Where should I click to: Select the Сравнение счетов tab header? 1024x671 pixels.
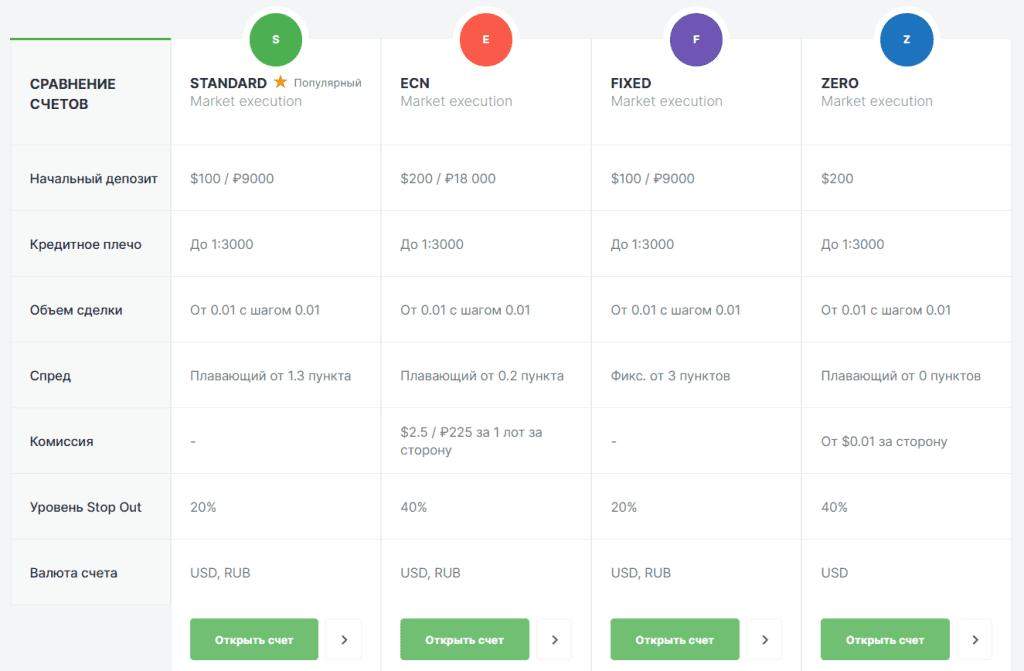click(73, 93)
